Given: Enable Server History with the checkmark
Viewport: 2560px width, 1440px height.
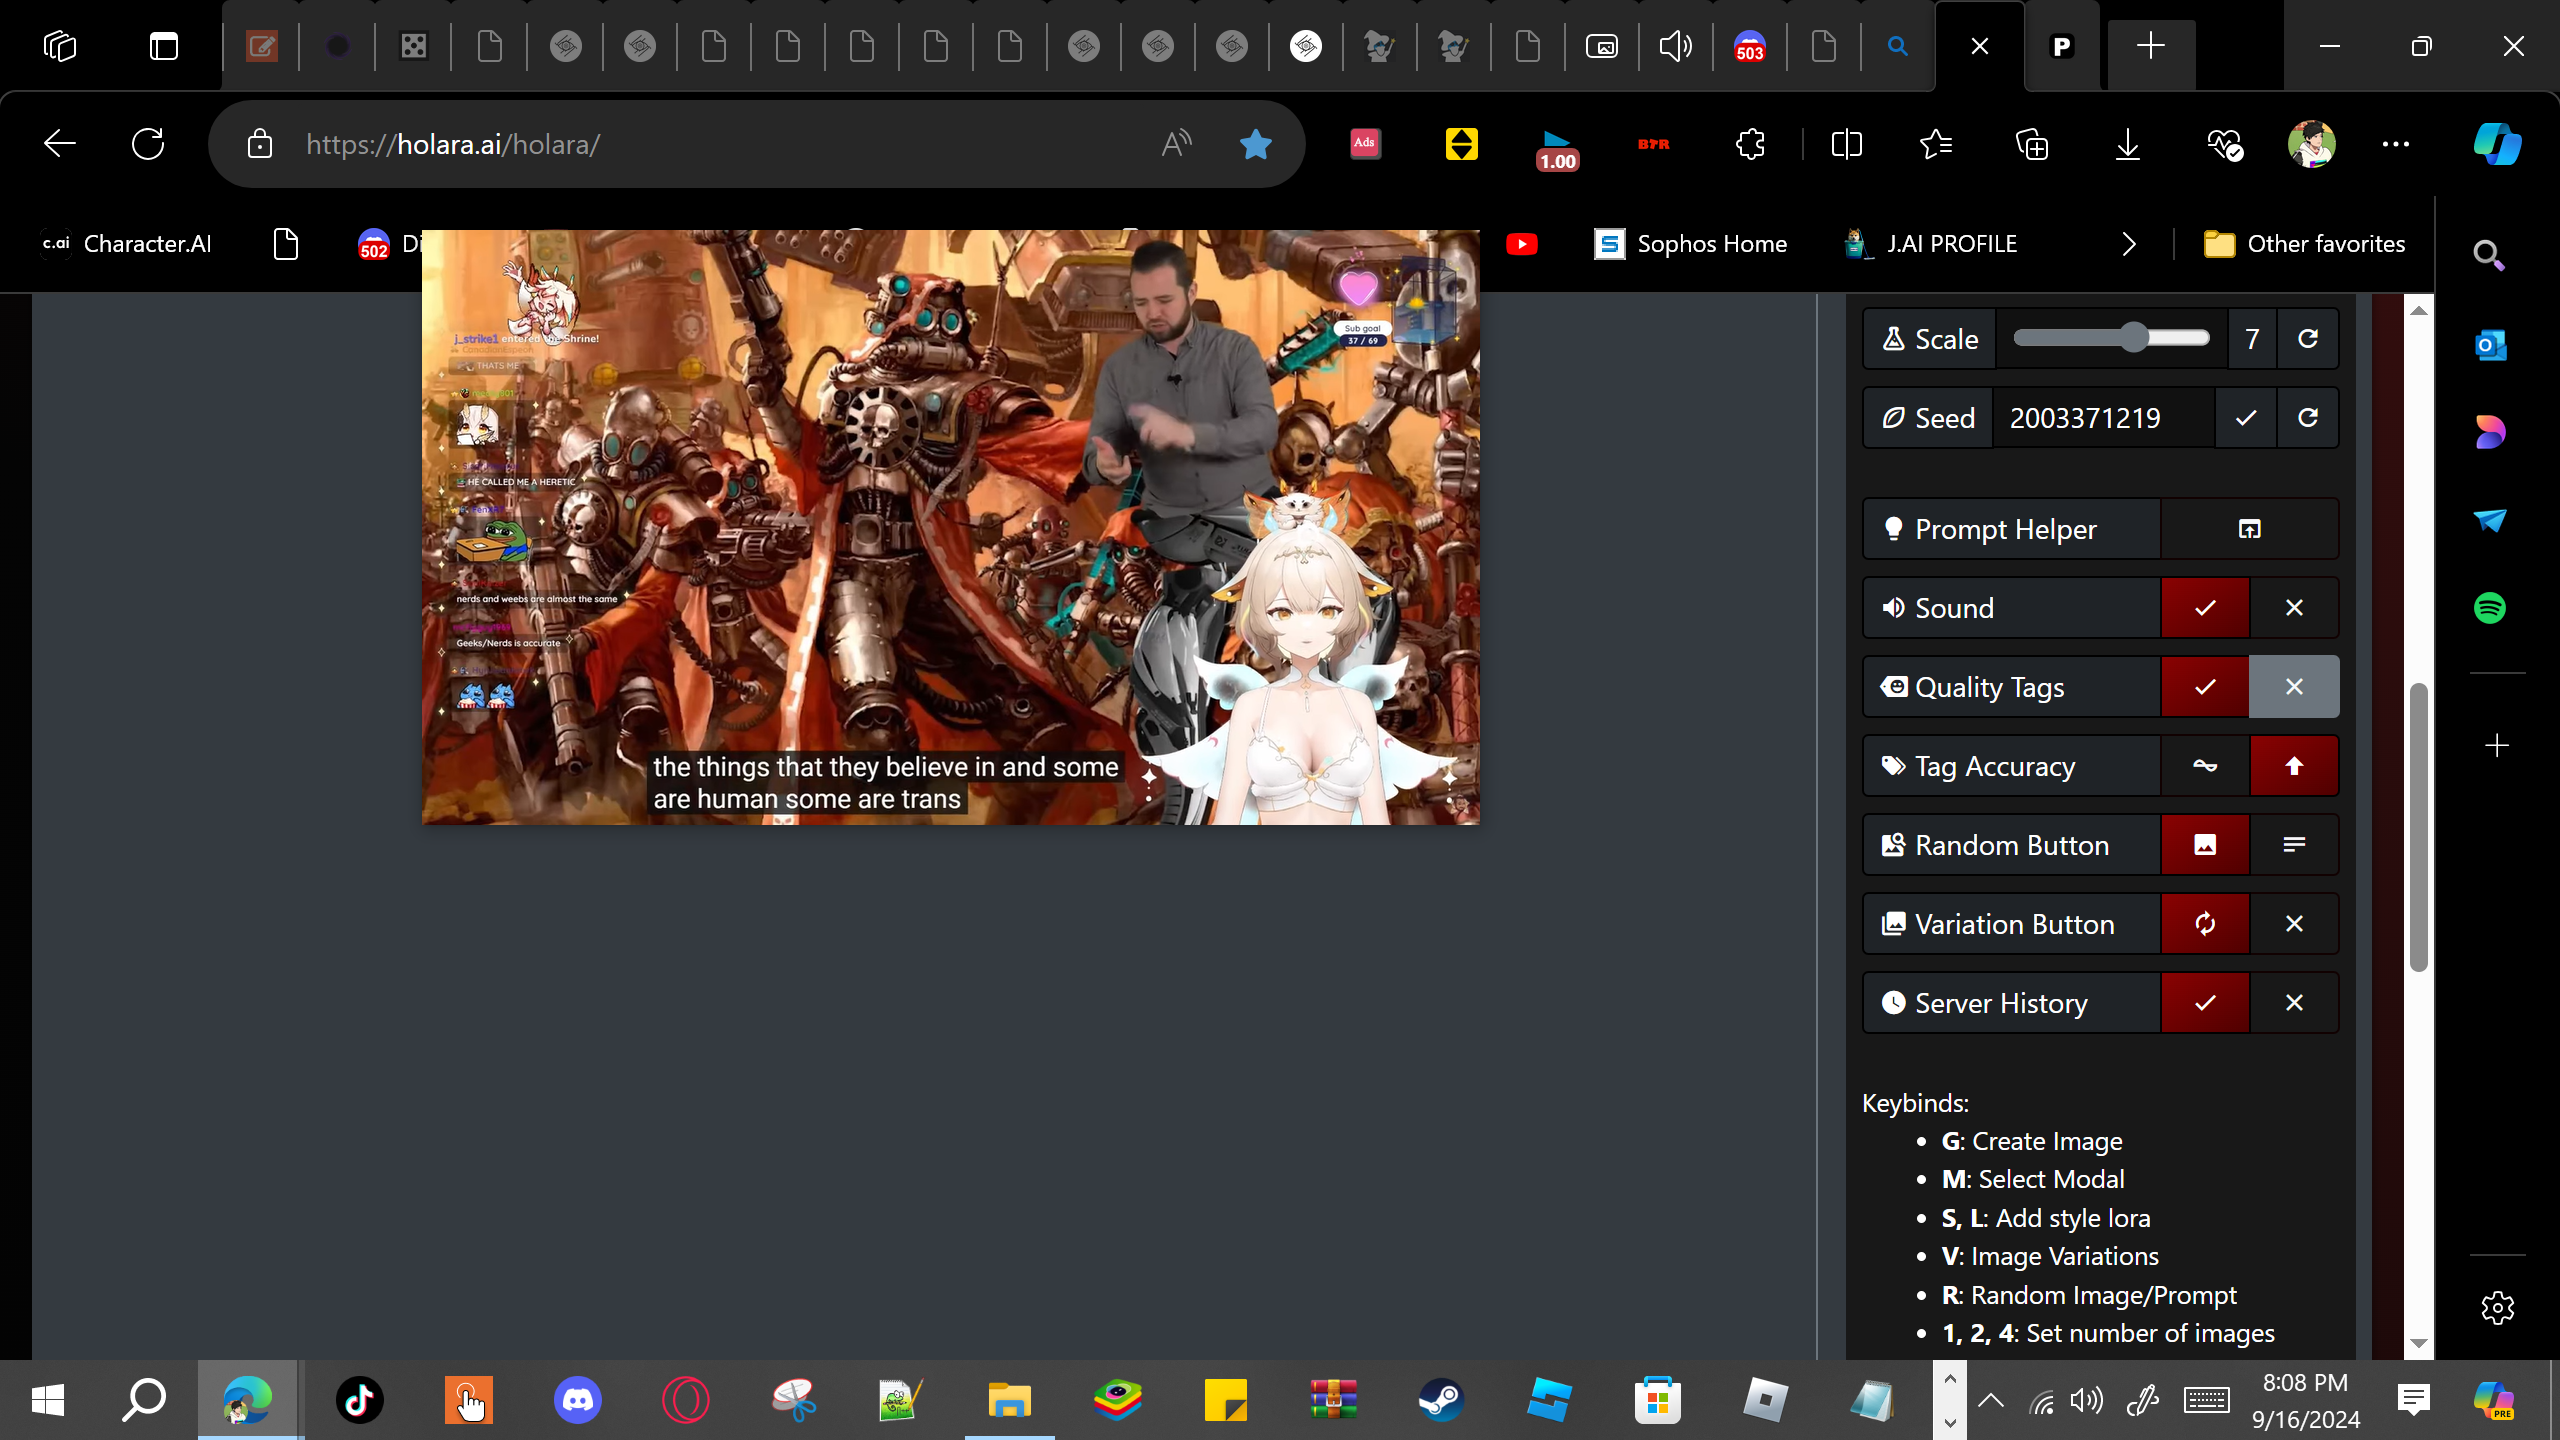Looking at the screenshot, I should (2205, 1003).
